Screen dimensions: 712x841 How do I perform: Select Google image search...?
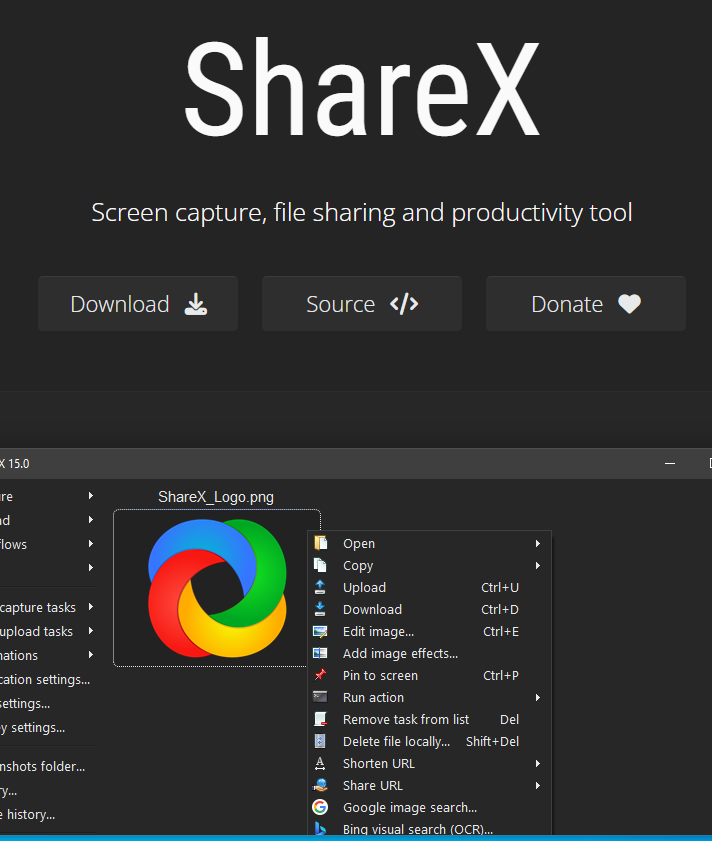(x=430, y=807)
